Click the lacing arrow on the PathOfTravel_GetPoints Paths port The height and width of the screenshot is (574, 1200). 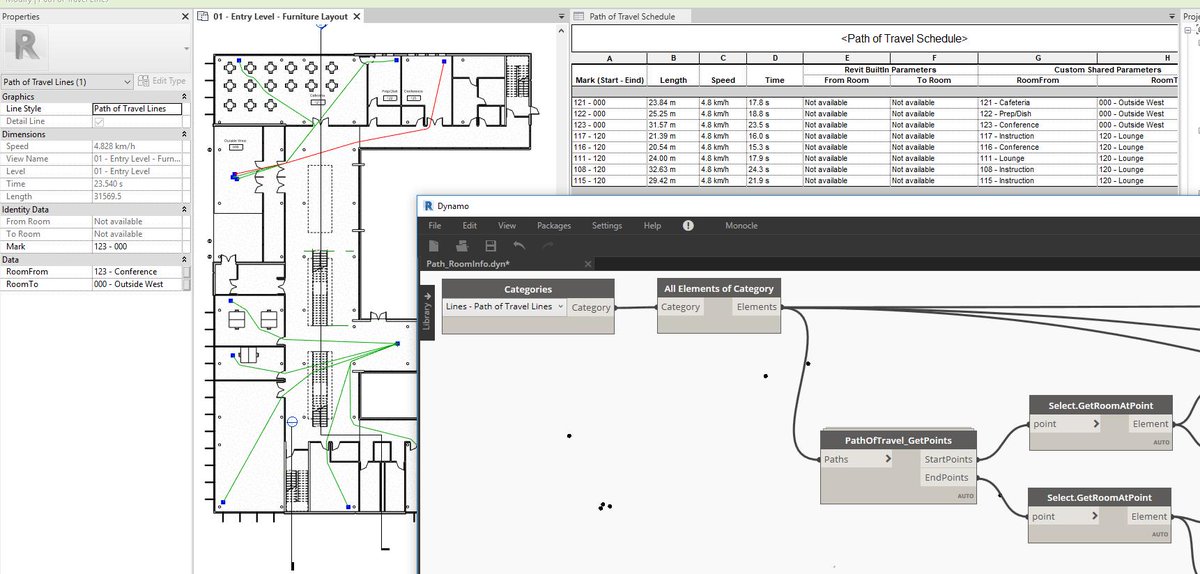[x=888, y=459]
